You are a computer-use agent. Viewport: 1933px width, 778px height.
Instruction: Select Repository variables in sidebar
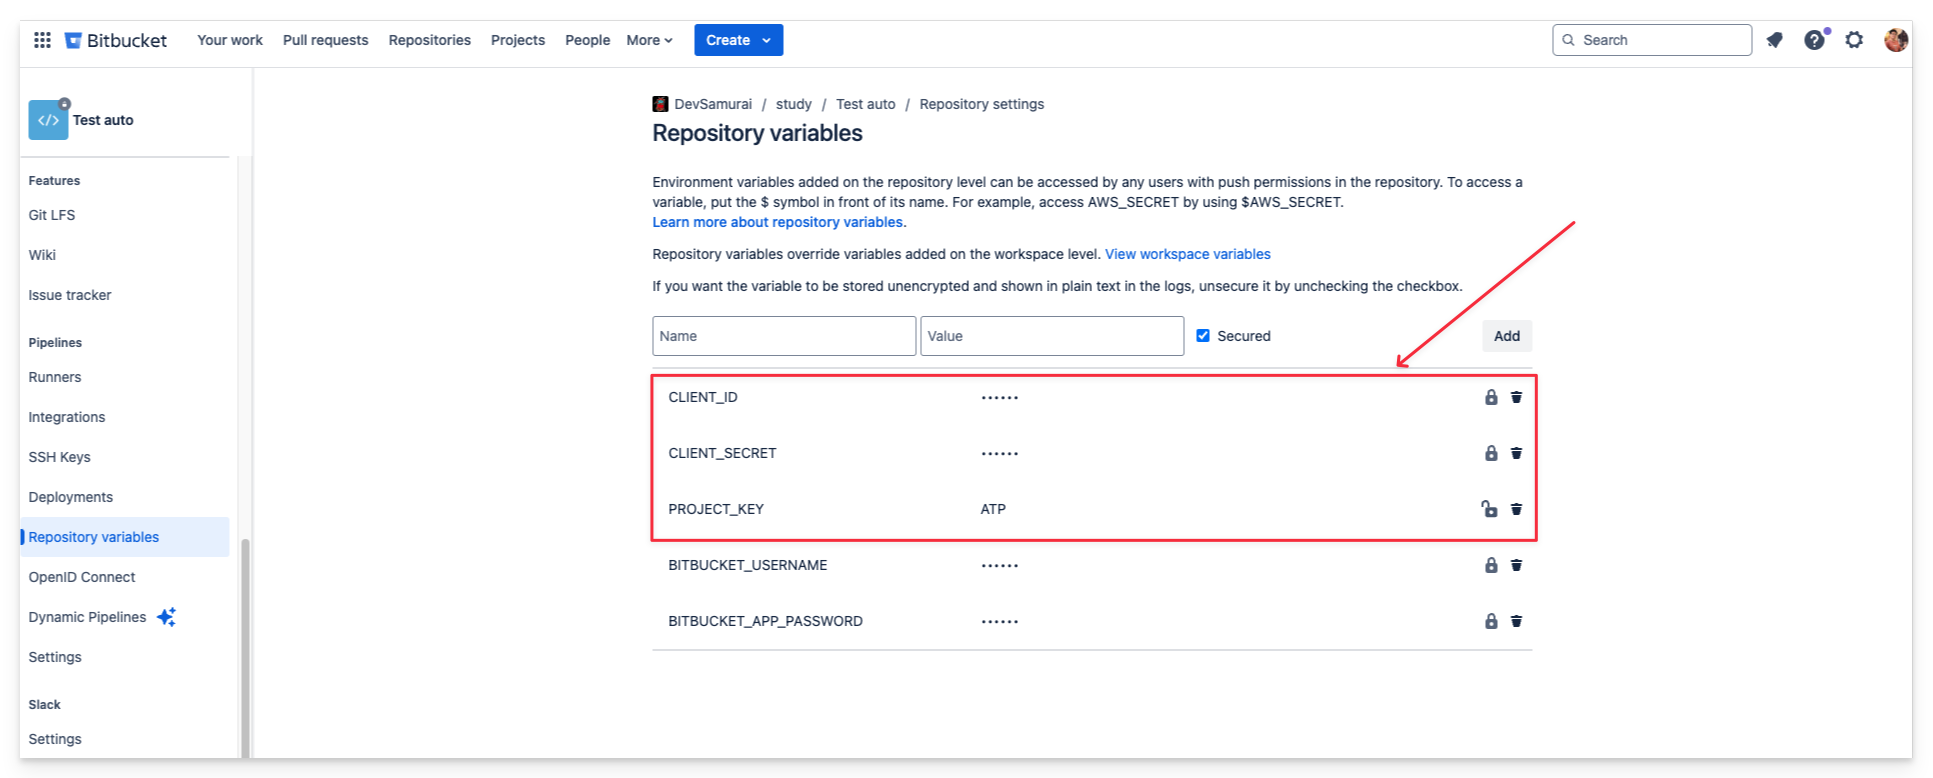[x=124, y=537]
